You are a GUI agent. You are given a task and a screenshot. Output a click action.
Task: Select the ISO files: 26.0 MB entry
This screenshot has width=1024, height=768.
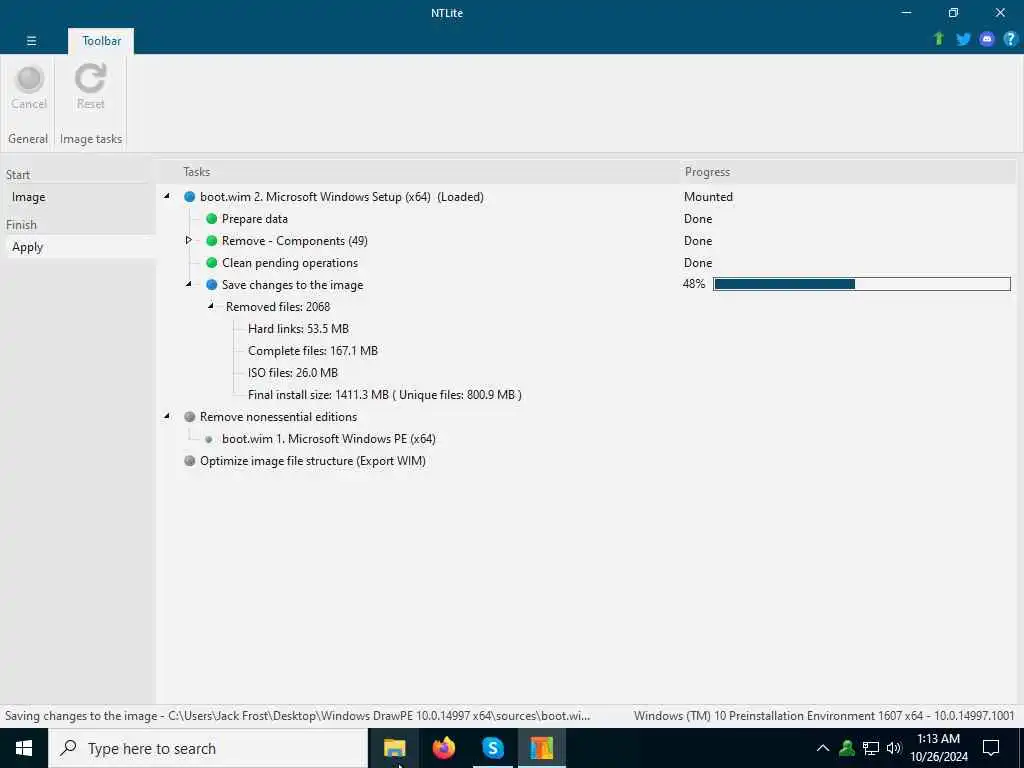coord(293,373)
